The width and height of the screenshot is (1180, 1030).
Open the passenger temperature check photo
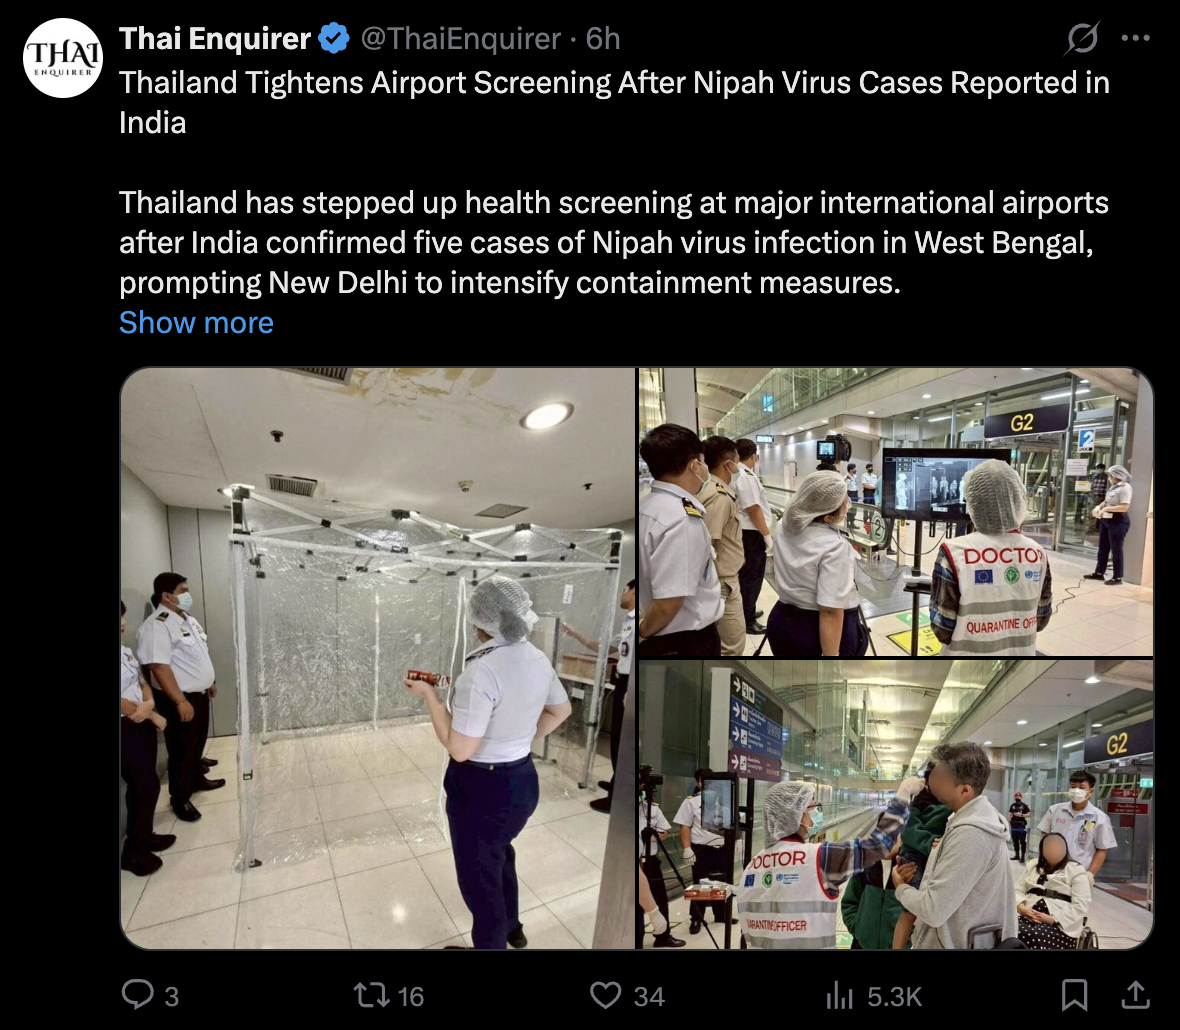[896, 804]
